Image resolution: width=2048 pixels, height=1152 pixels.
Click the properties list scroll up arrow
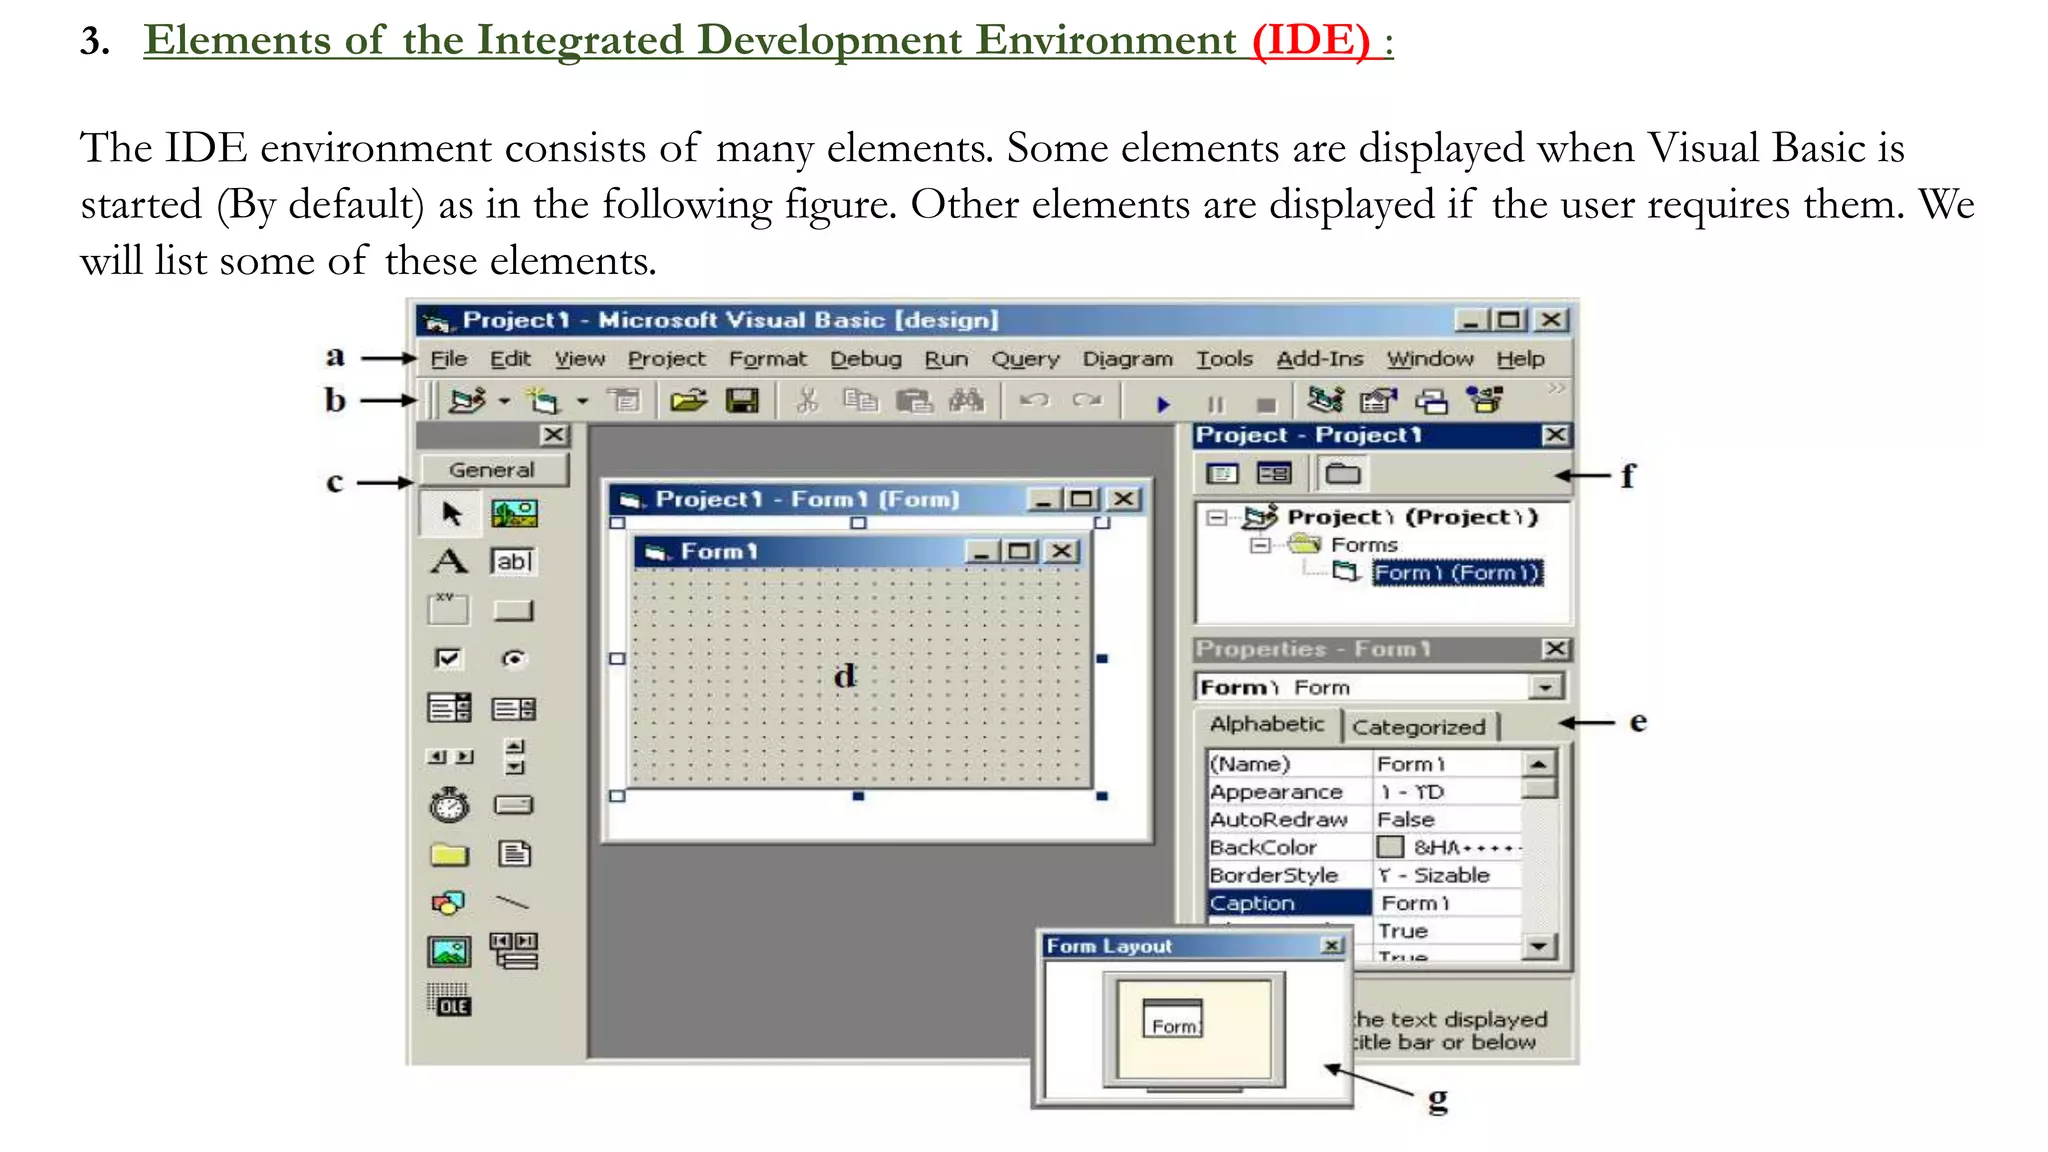click(1539, 764)
